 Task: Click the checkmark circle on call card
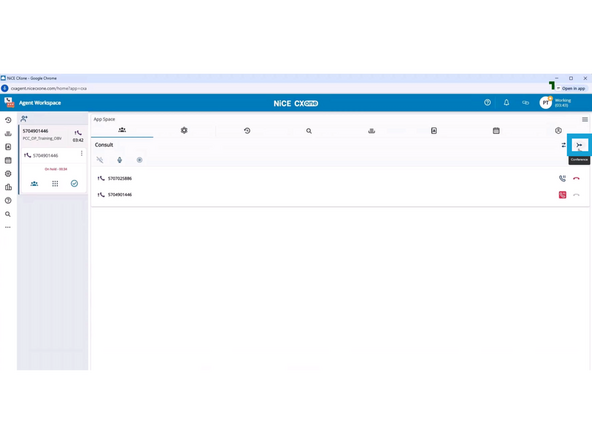pos(74,183)
